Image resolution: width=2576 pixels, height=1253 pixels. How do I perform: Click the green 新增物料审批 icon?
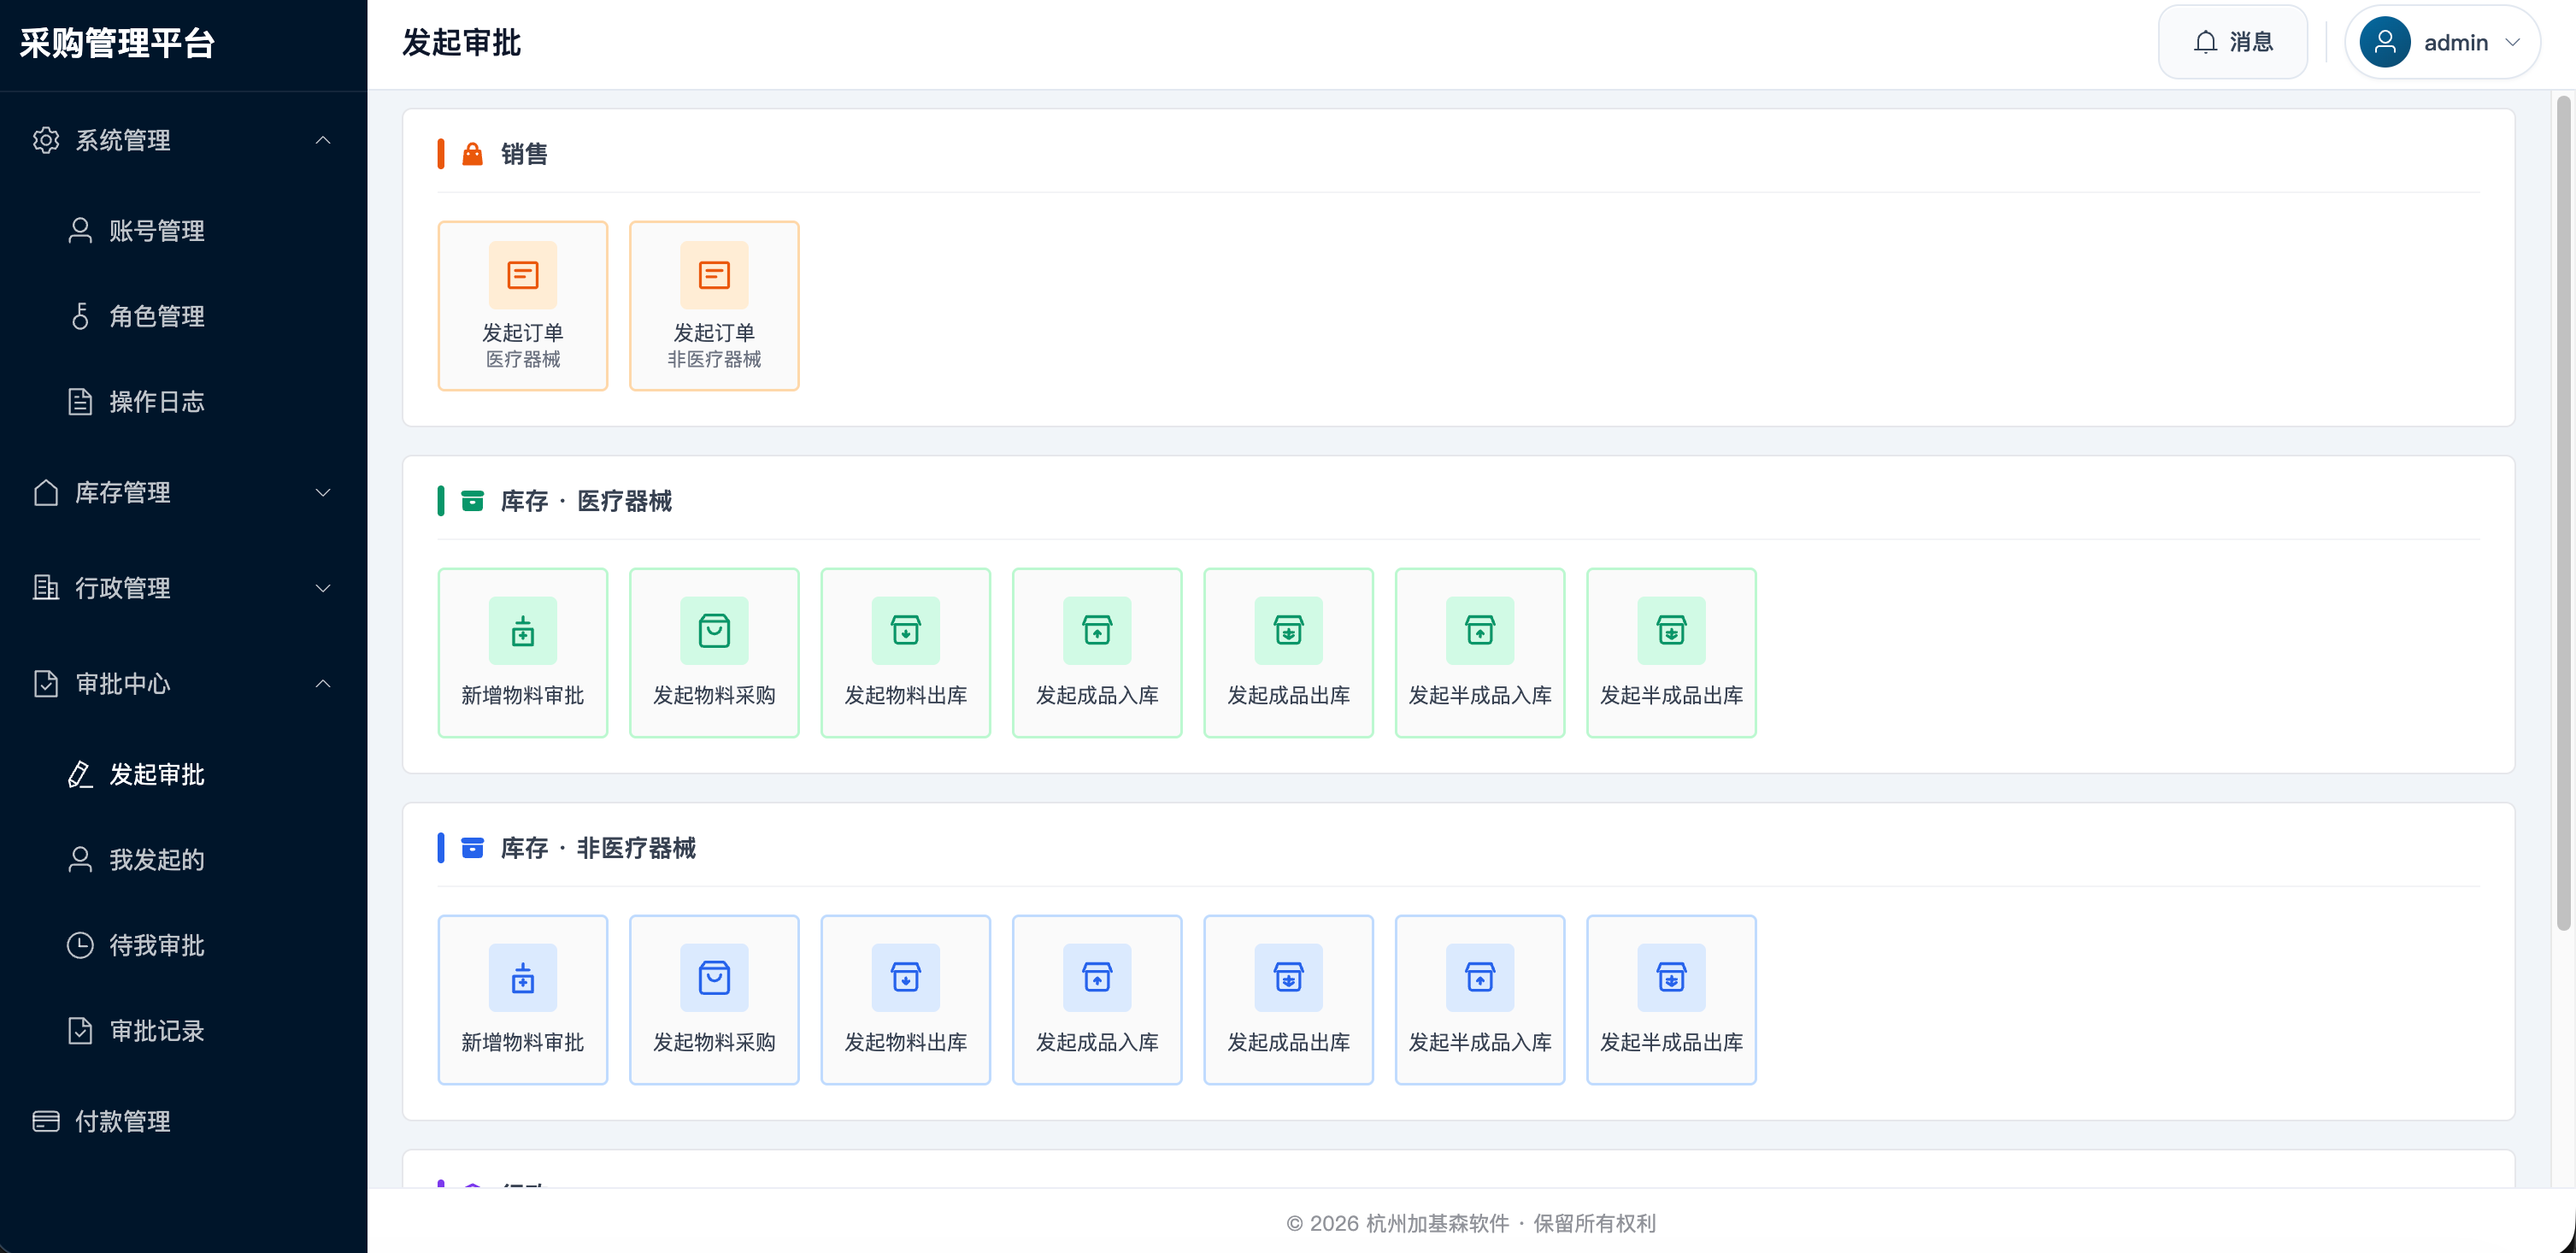pyautogui.click(x=523, y=631)
